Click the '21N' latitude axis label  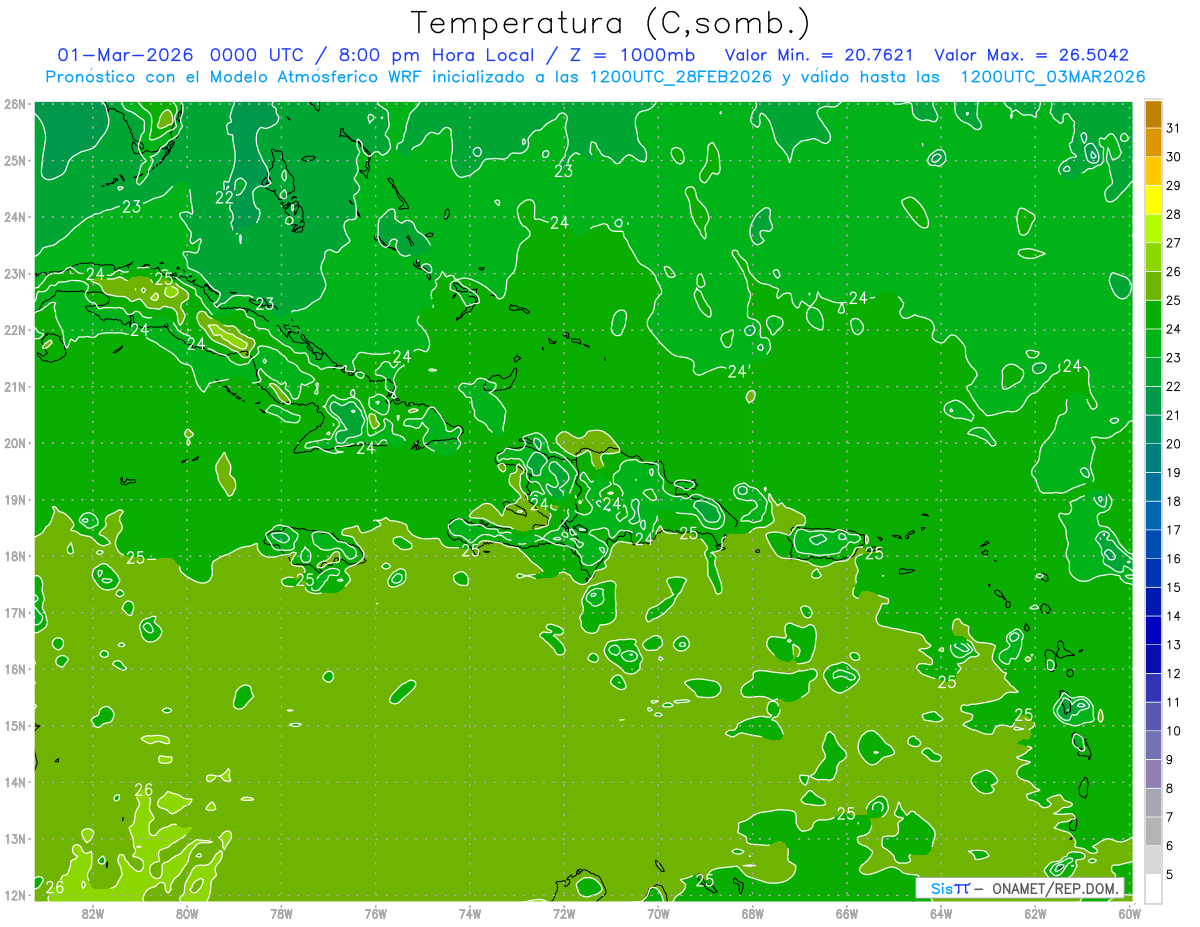(x=15, y=386)
